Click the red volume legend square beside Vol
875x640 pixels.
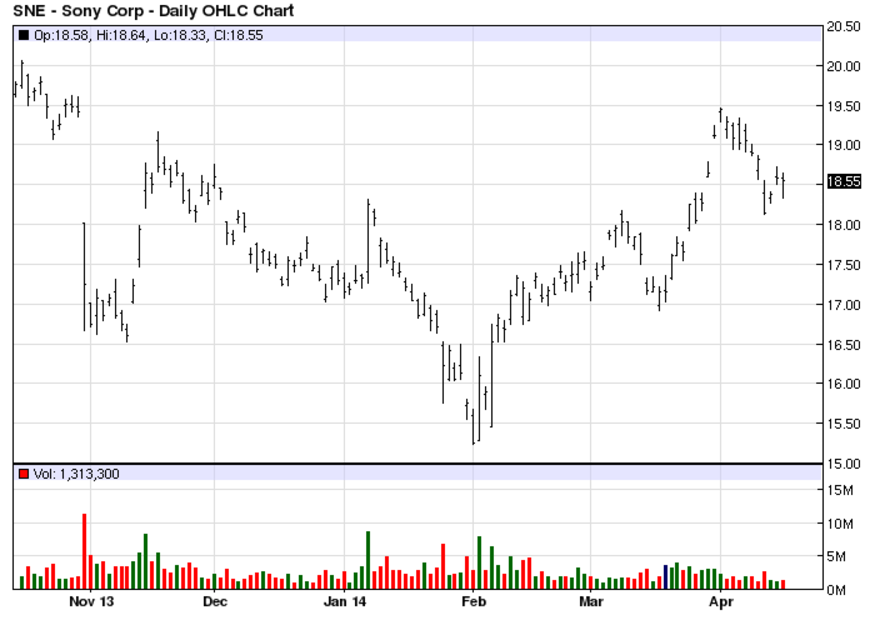click(x=23, y=474)
